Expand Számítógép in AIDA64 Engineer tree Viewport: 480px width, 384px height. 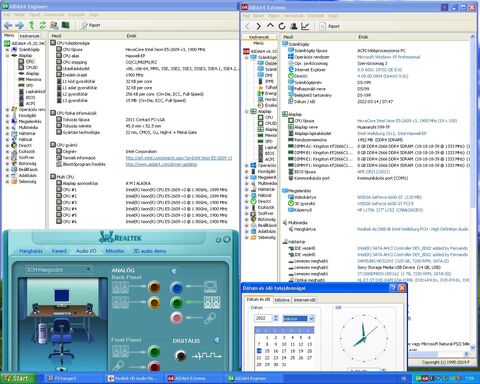(x=7, y=49)
